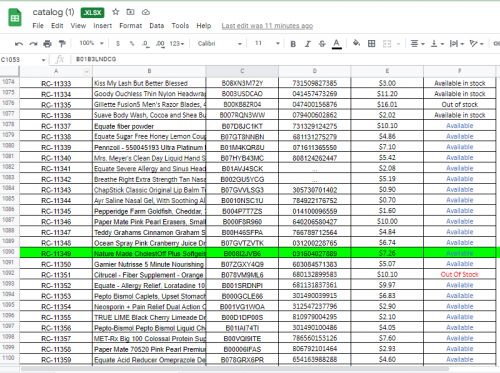
Task: Open the Calibri font dropdown
Action: tap(219, 44)
